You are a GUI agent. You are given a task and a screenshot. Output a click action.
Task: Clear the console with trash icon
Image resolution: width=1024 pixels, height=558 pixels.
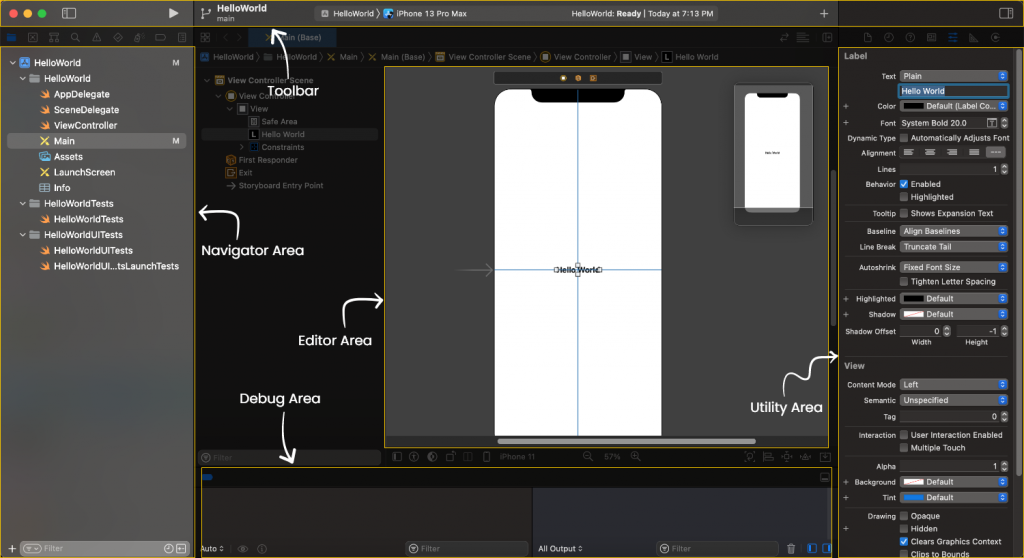click(x=791, y=548)
